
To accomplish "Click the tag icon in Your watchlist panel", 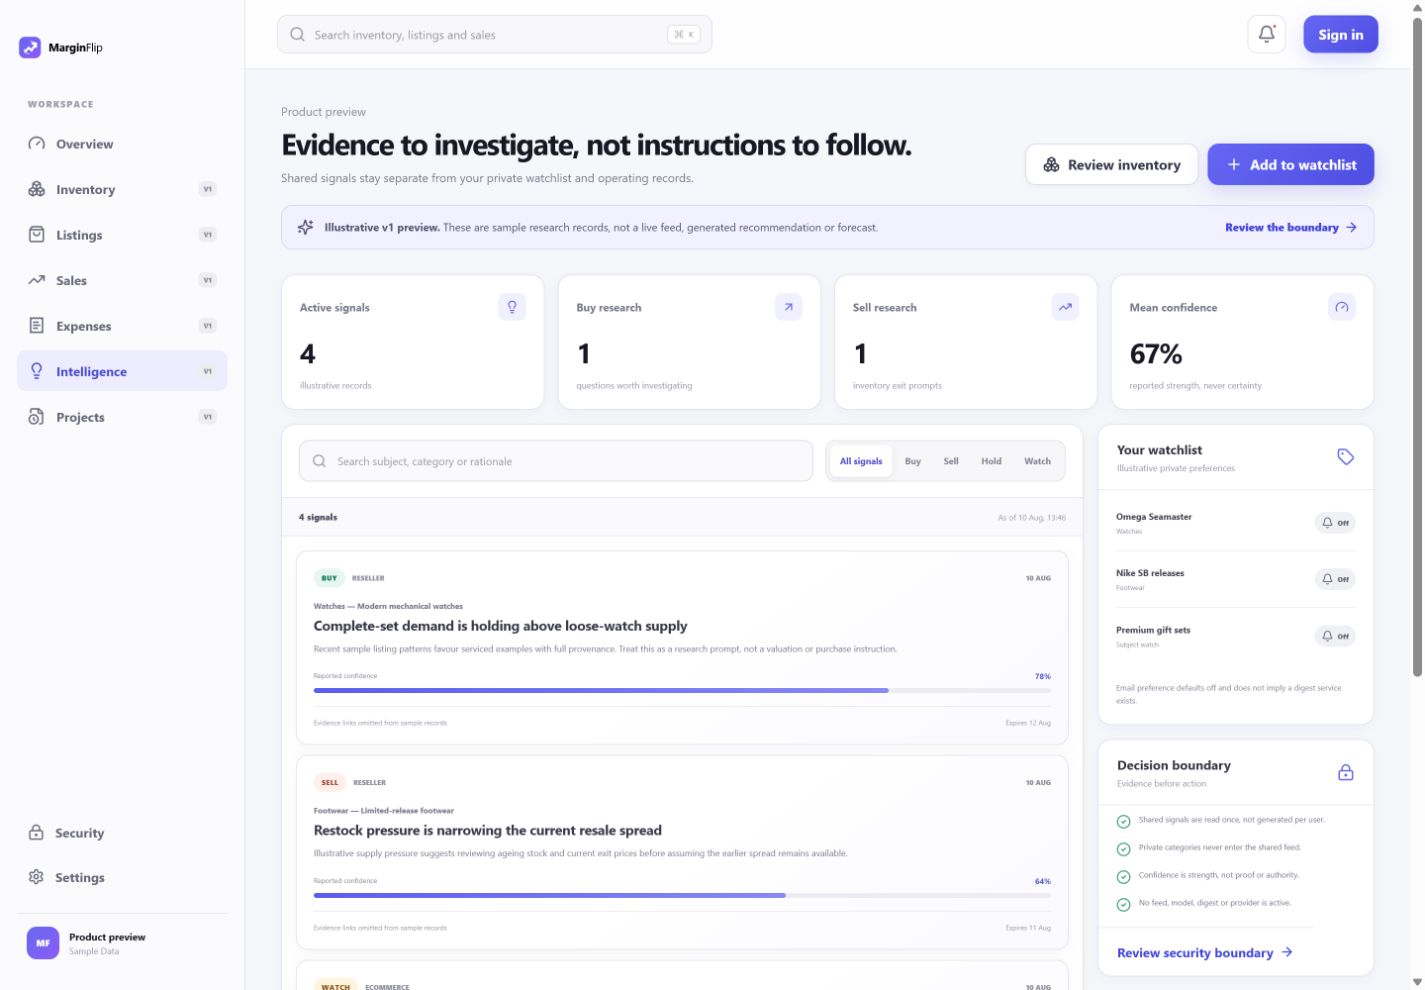I will coord(1346,457).
